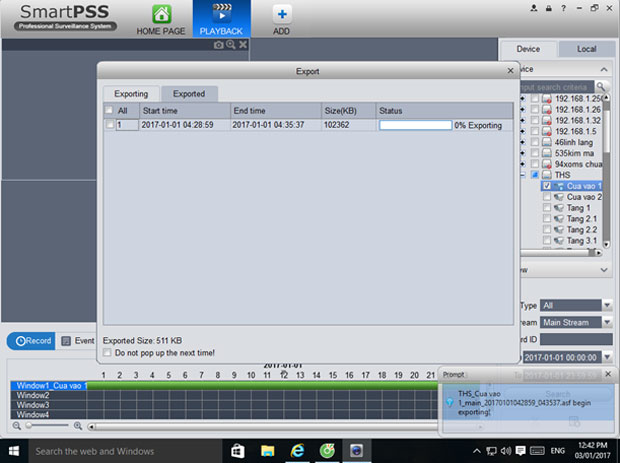Click the Card ID input field
The height and width of the screenshot is (463, 620).
click(x=576, y=339)
